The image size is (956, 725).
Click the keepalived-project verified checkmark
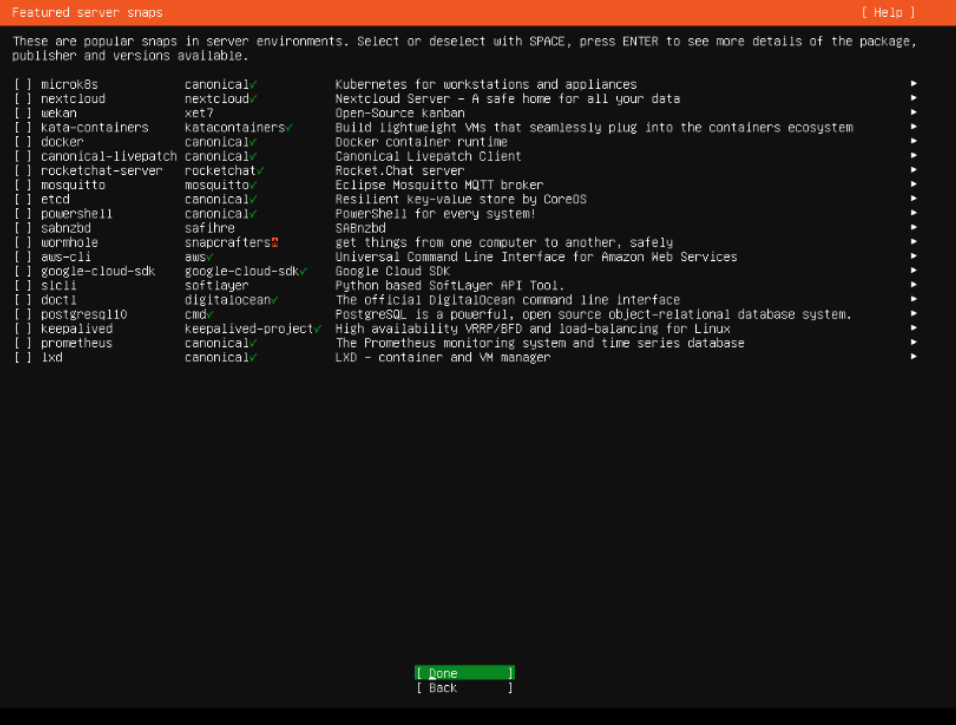pos(318,329)
